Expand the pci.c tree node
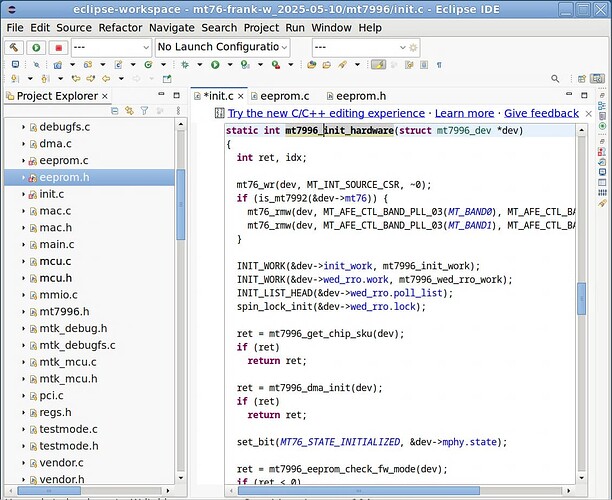Viewport: 612px width, 500px height. 23,396
